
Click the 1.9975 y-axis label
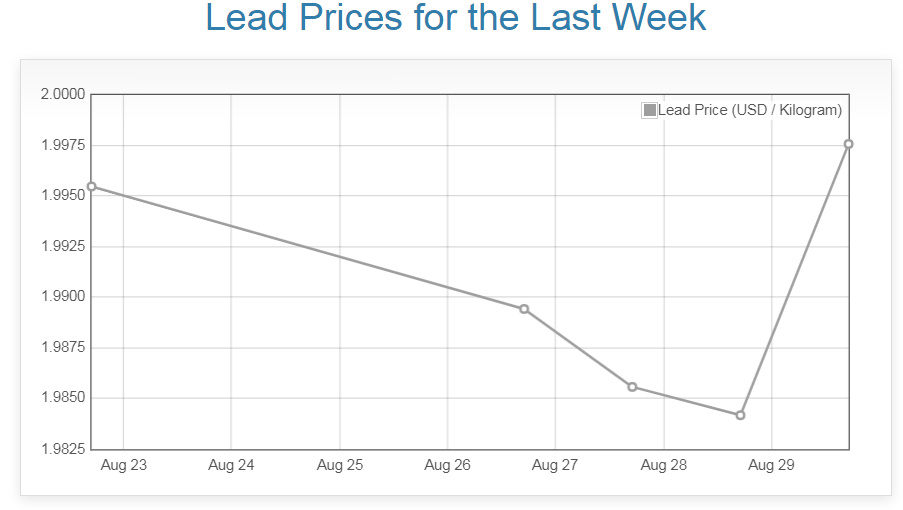[62, 146]
